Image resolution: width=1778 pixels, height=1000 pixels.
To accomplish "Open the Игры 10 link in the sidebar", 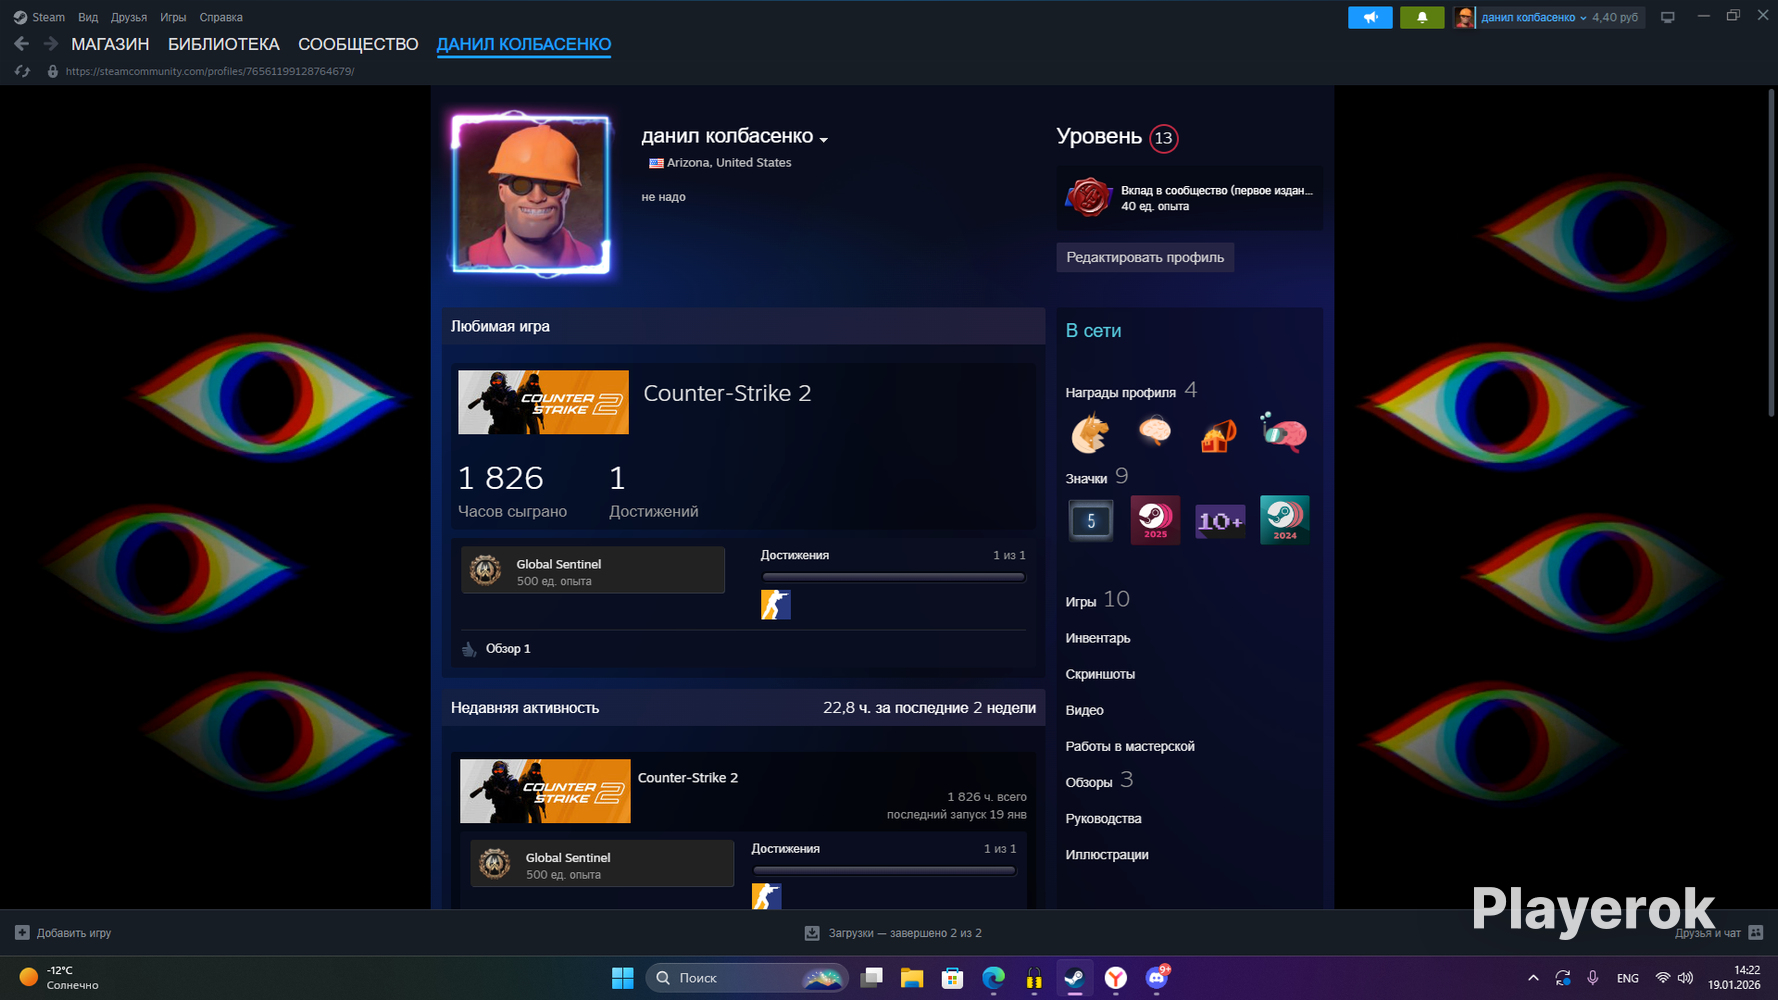I will (1097, 600).
